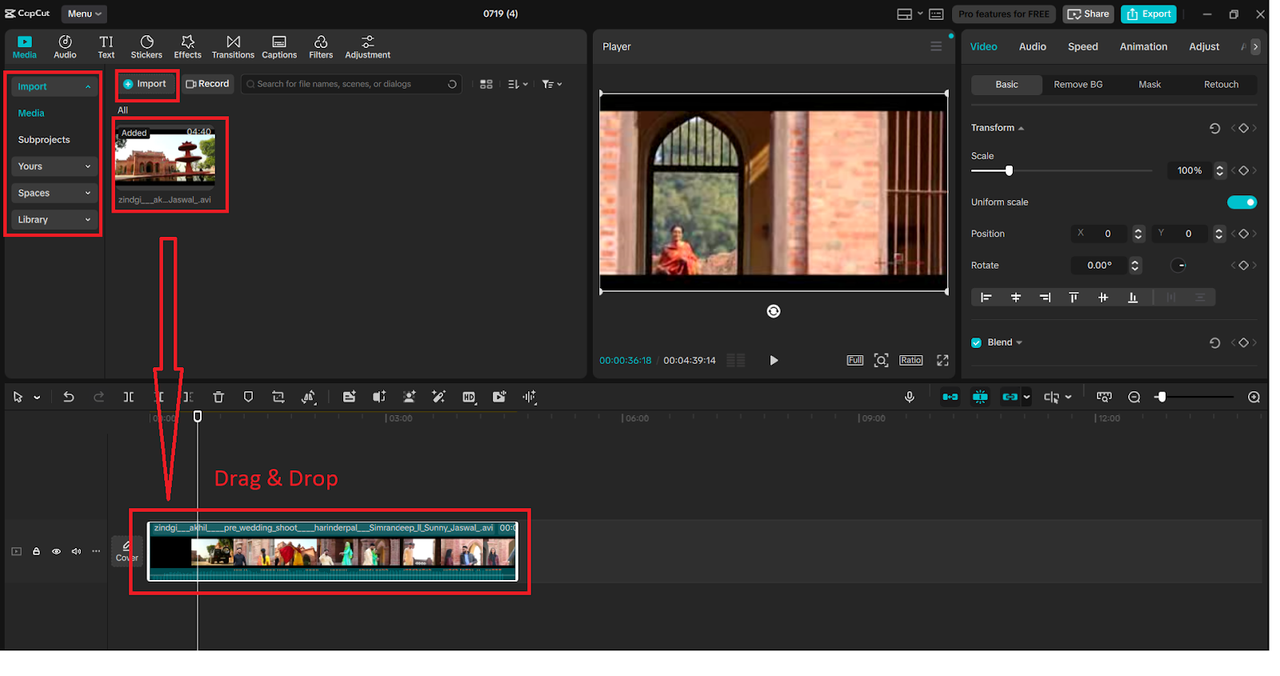Toggle the Uniform scale switch
This screenshot has height=676, width=1280.
[x=1241, y=202]
